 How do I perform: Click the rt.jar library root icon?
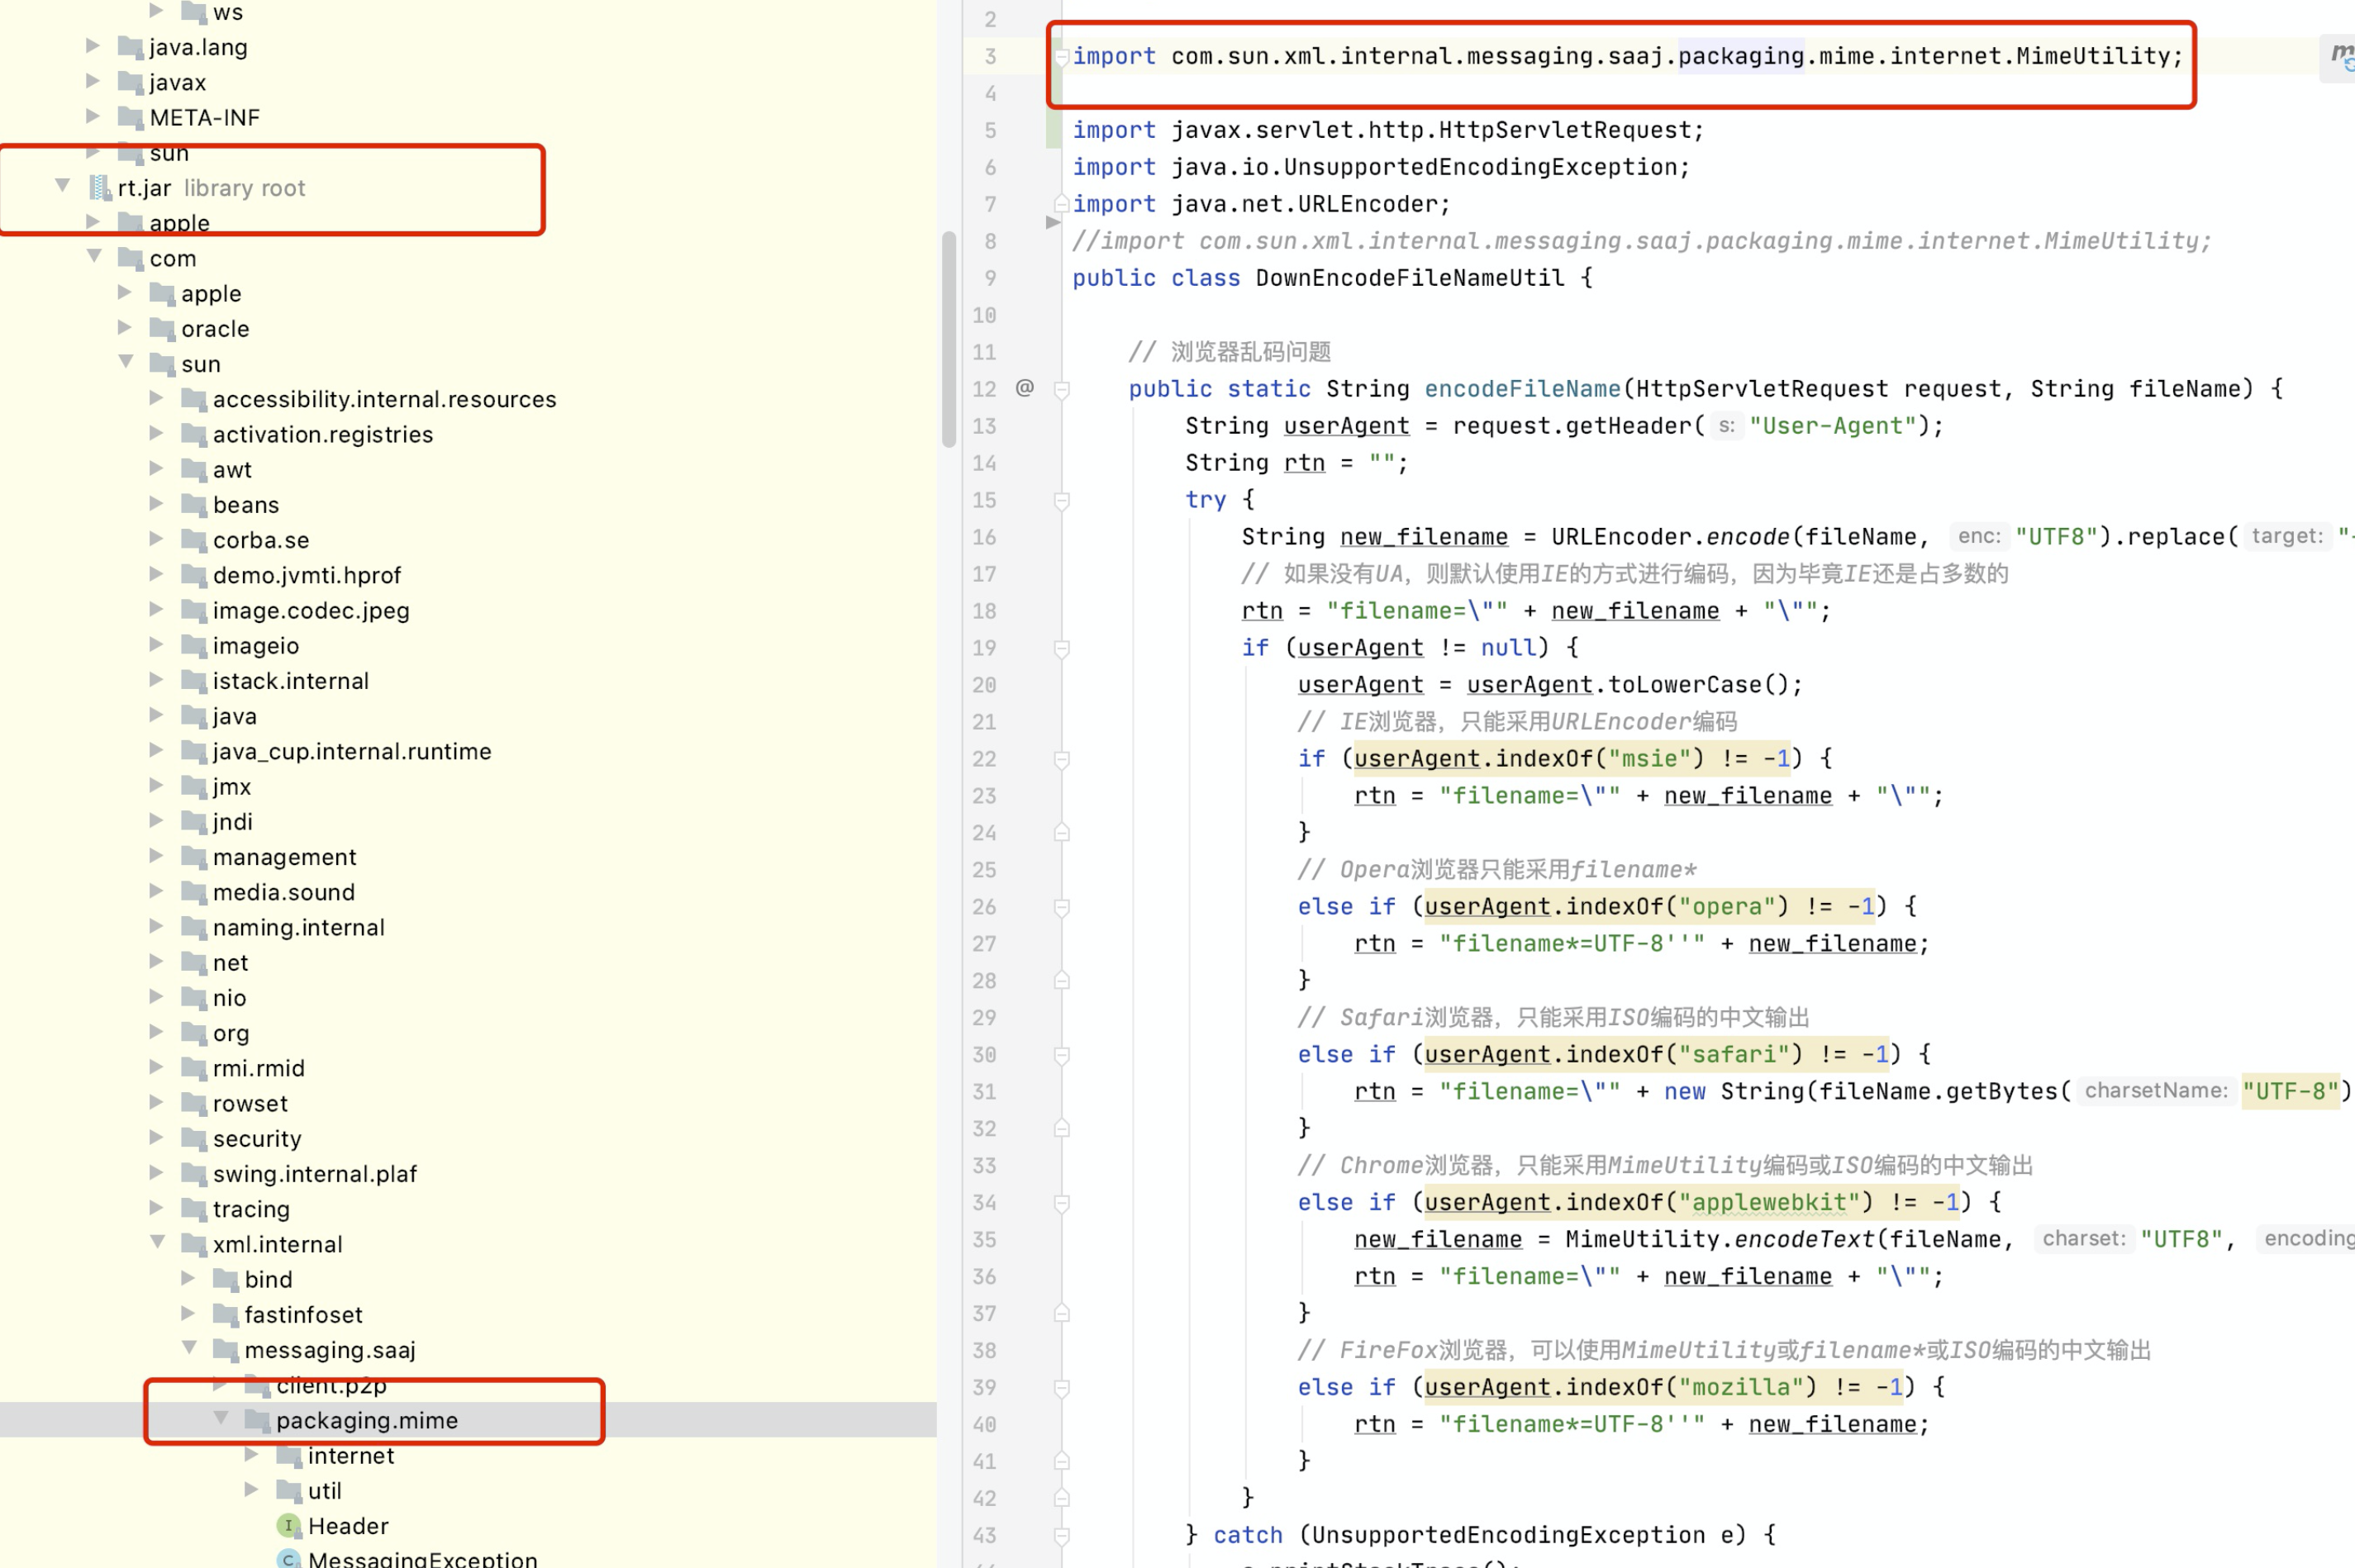(100, 188)
